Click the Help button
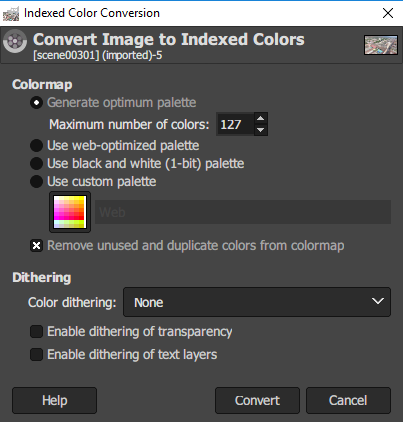This screenshot has width=403, height=422. pyautogui.click(x=54, y=400)
